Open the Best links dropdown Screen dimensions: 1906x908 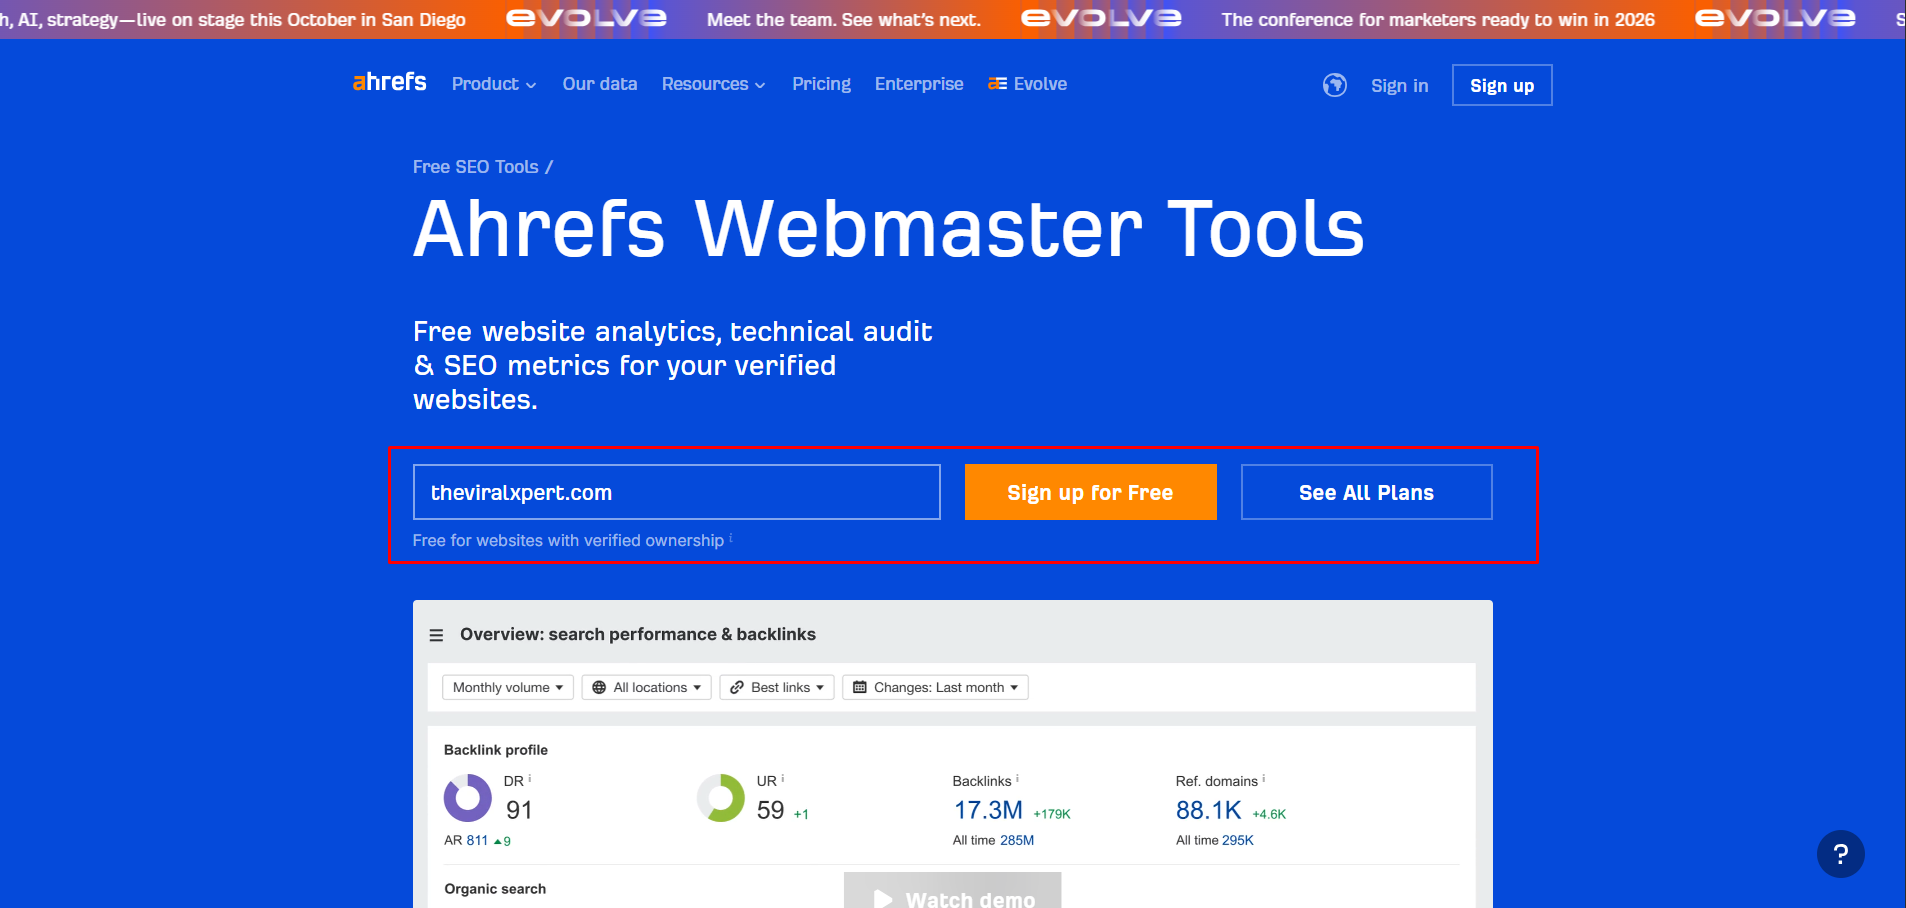coord(777,687)
